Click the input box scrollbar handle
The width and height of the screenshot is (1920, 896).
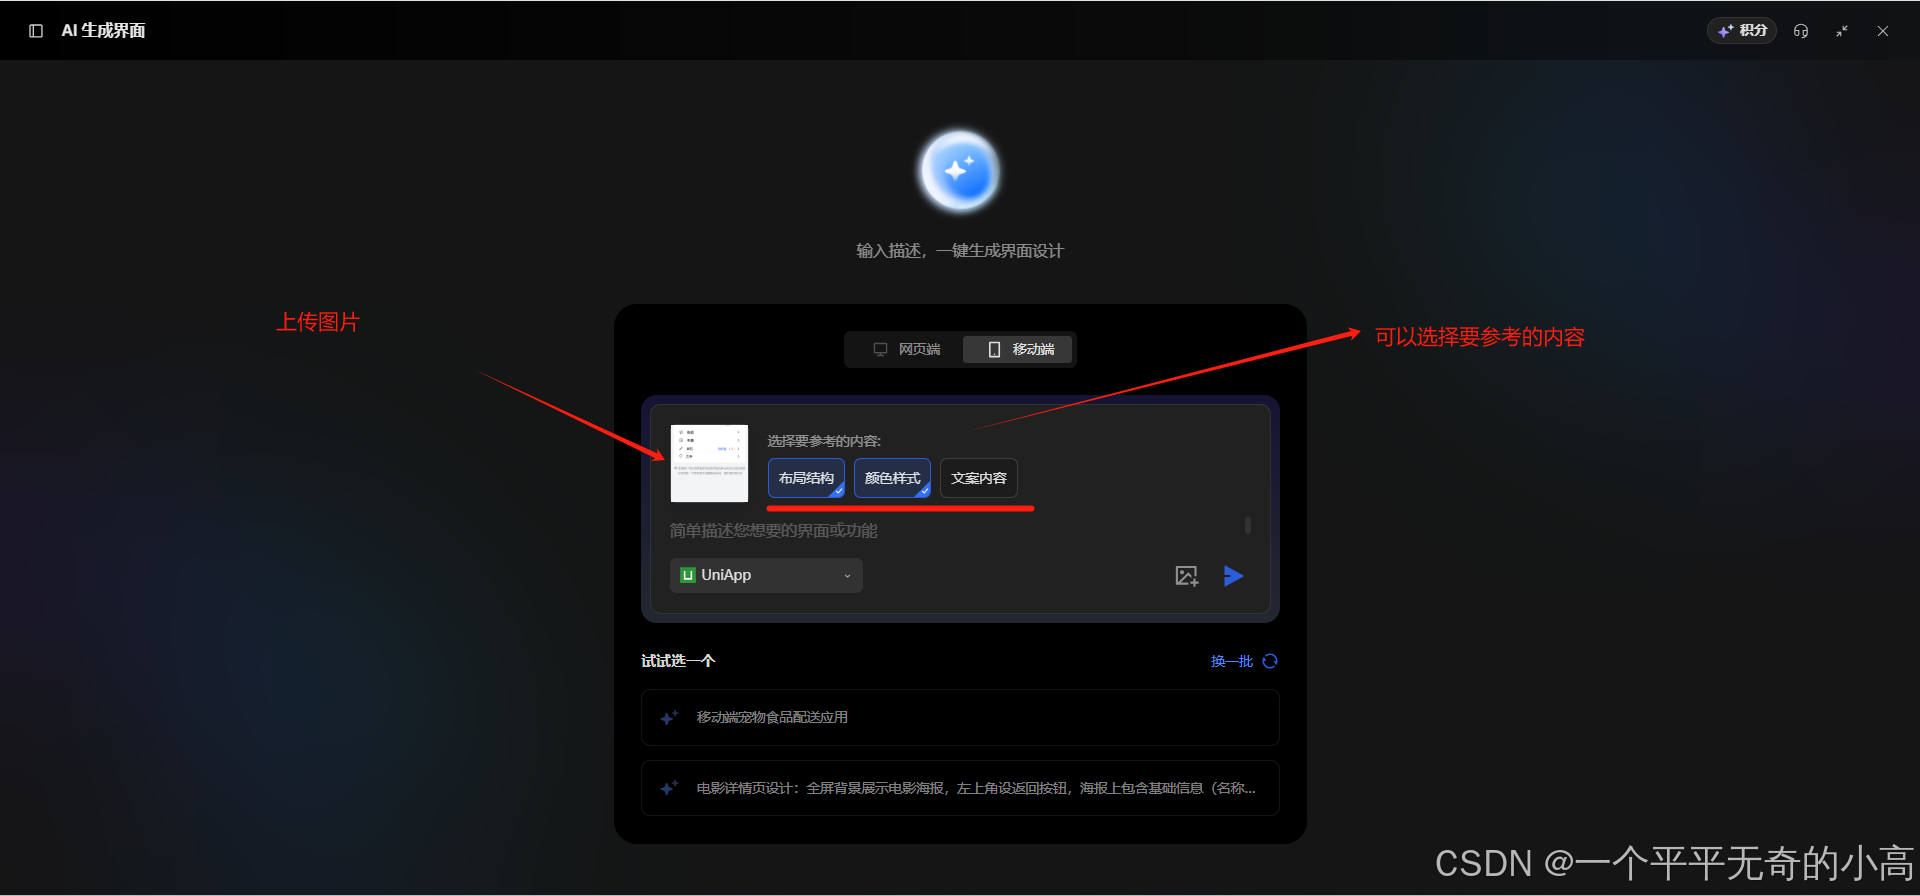point(1247,525)
